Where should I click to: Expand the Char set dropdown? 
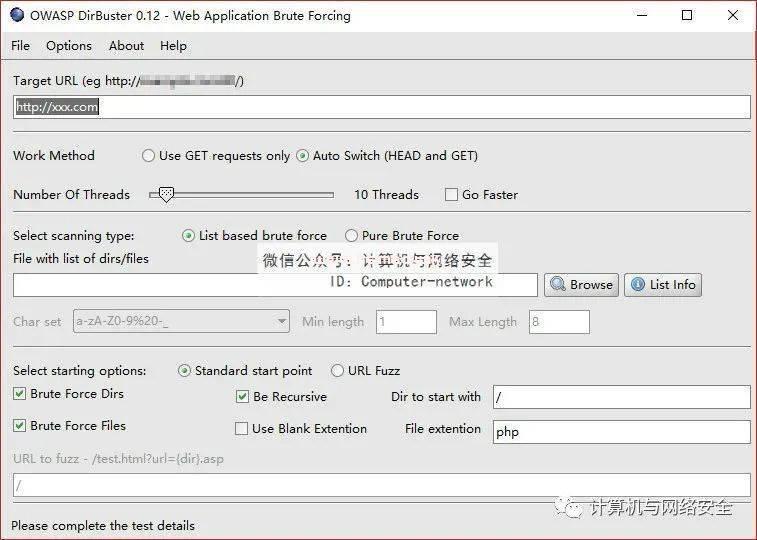coord(281,322)
